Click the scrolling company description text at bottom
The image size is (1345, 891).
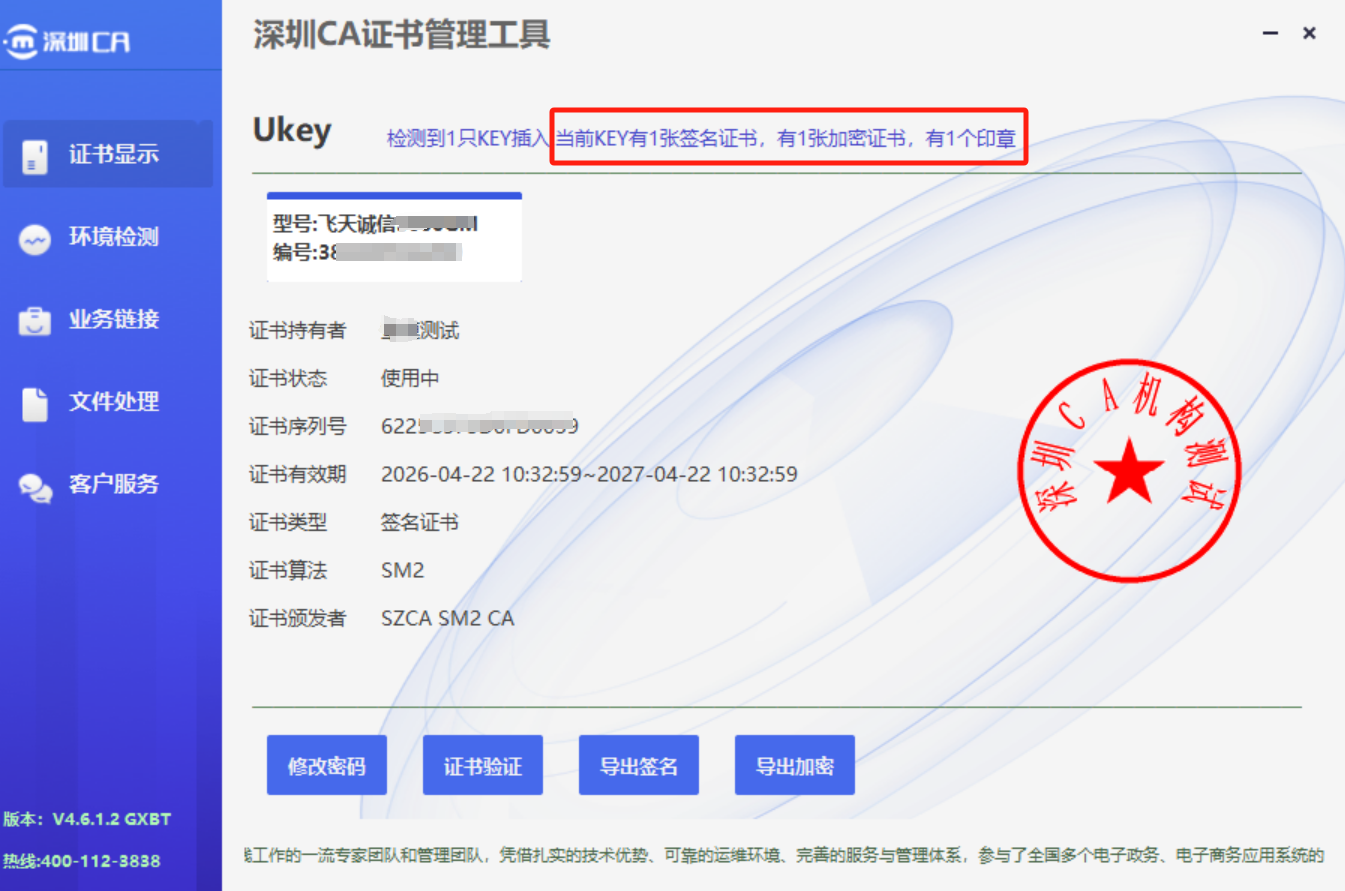pyautogui.click(x=784, y=856)
